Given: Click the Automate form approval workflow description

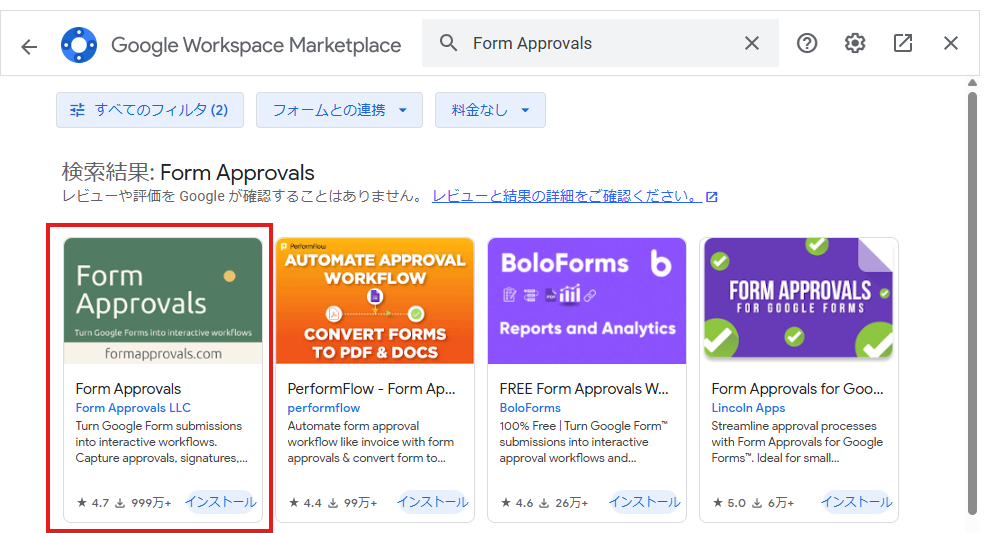Looking at the screenshot, I should pyautogui.click(x=371, y=442).
